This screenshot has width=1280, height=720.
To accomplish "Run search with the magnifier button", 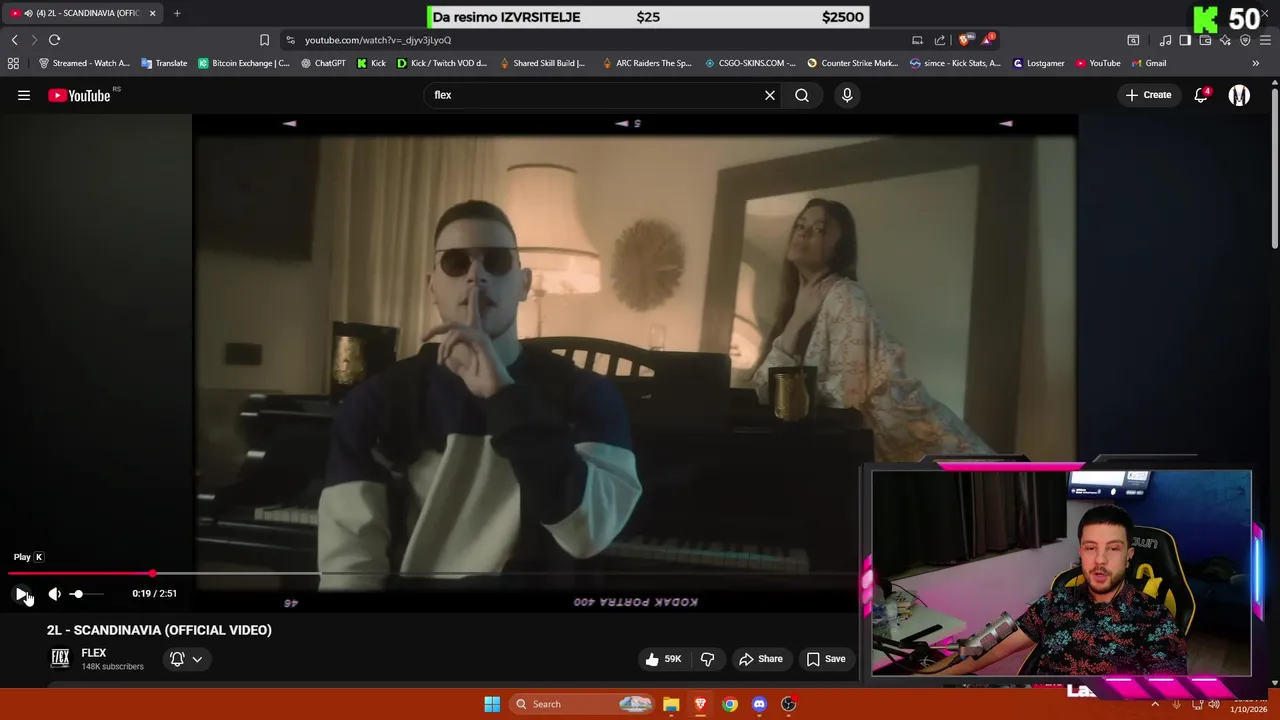I will point(802,95).
